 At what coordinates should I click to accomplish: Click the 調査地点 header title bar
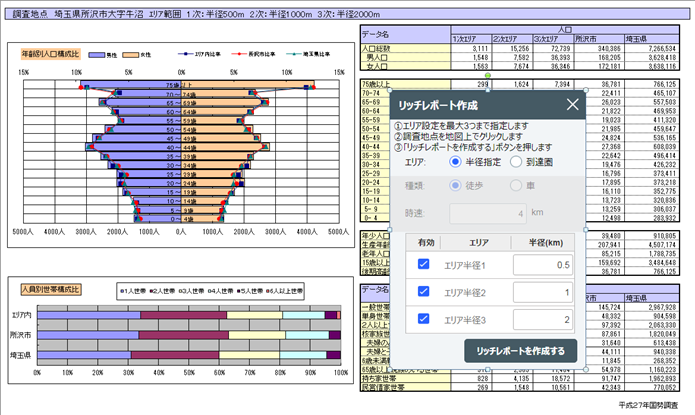point(347,14)
